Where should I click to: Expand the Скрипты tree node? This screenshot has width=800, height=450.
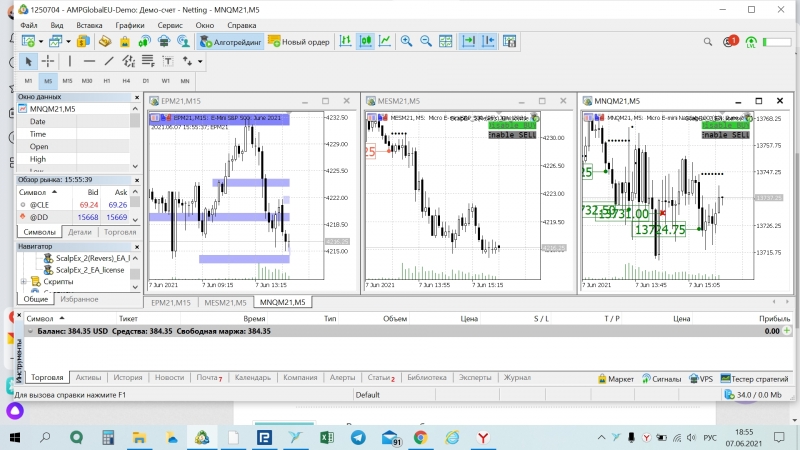point(23,282)
